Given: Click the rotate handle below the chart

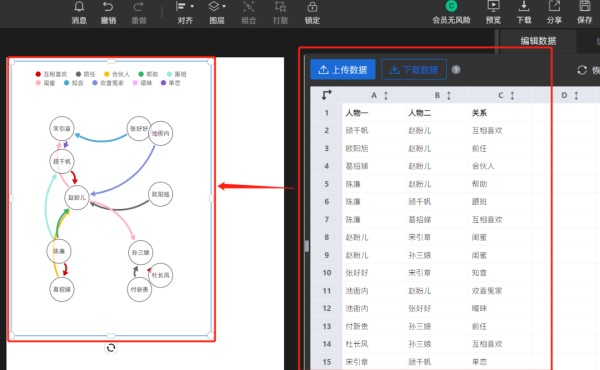Looking at the screenshot, I should pos(111,348).
